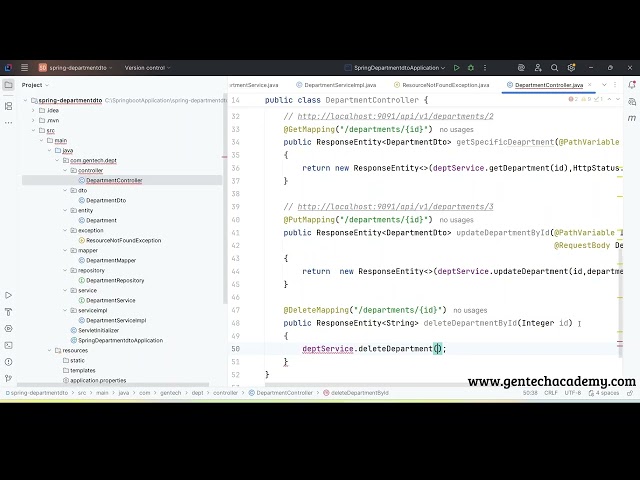Open the Services tool window icon
Viewport: 640px width, 480px height.
pyautogui.click(x=8, y=329)
